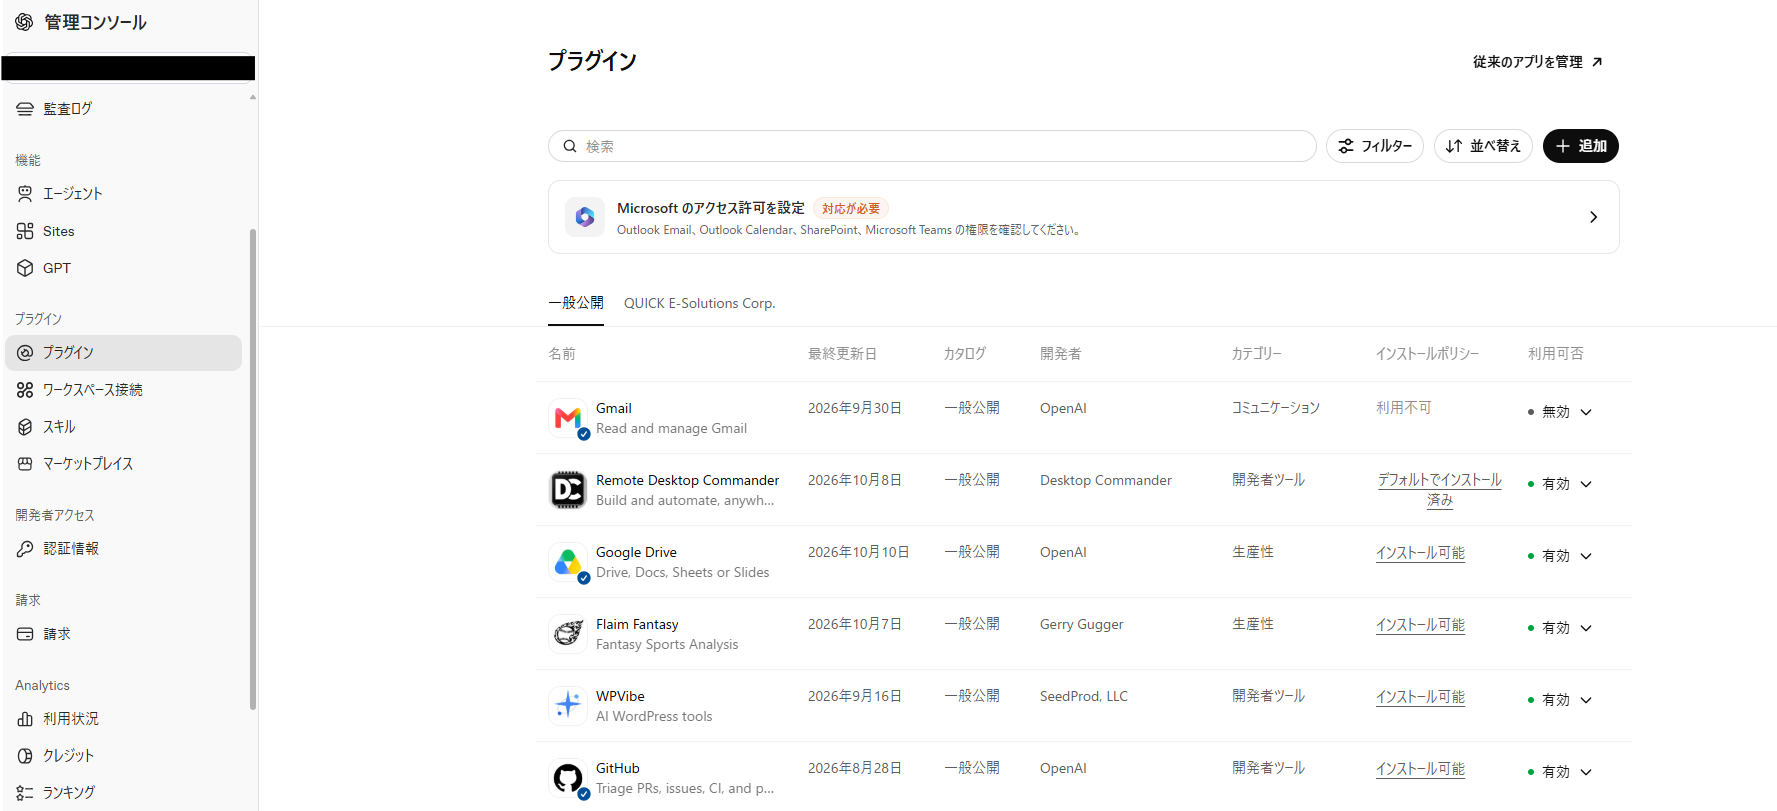Click Gmail's 利用不可 policy text

point(1404,408)
